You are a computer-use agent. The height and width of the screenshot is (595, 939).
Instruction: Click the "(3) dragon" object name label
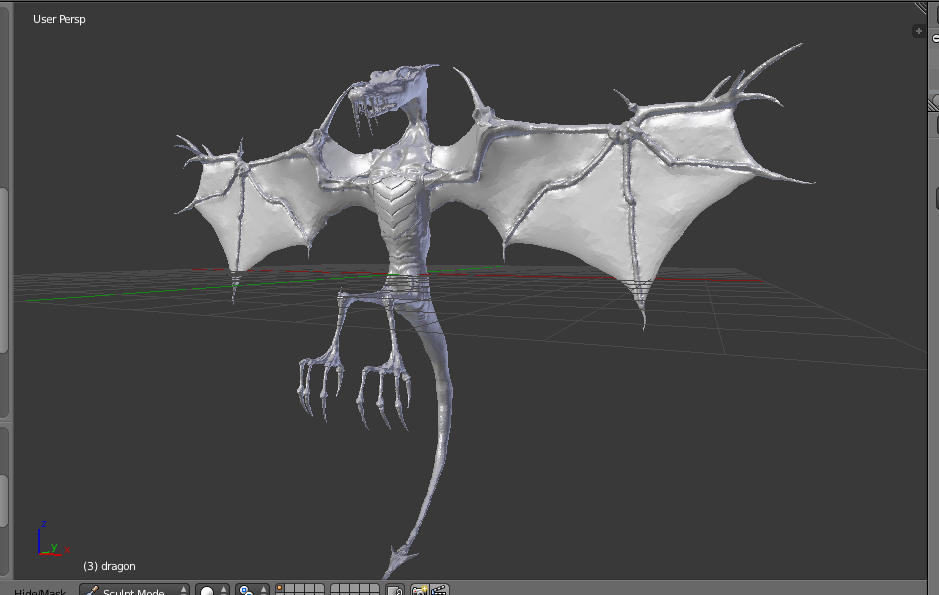click(109, 566)
